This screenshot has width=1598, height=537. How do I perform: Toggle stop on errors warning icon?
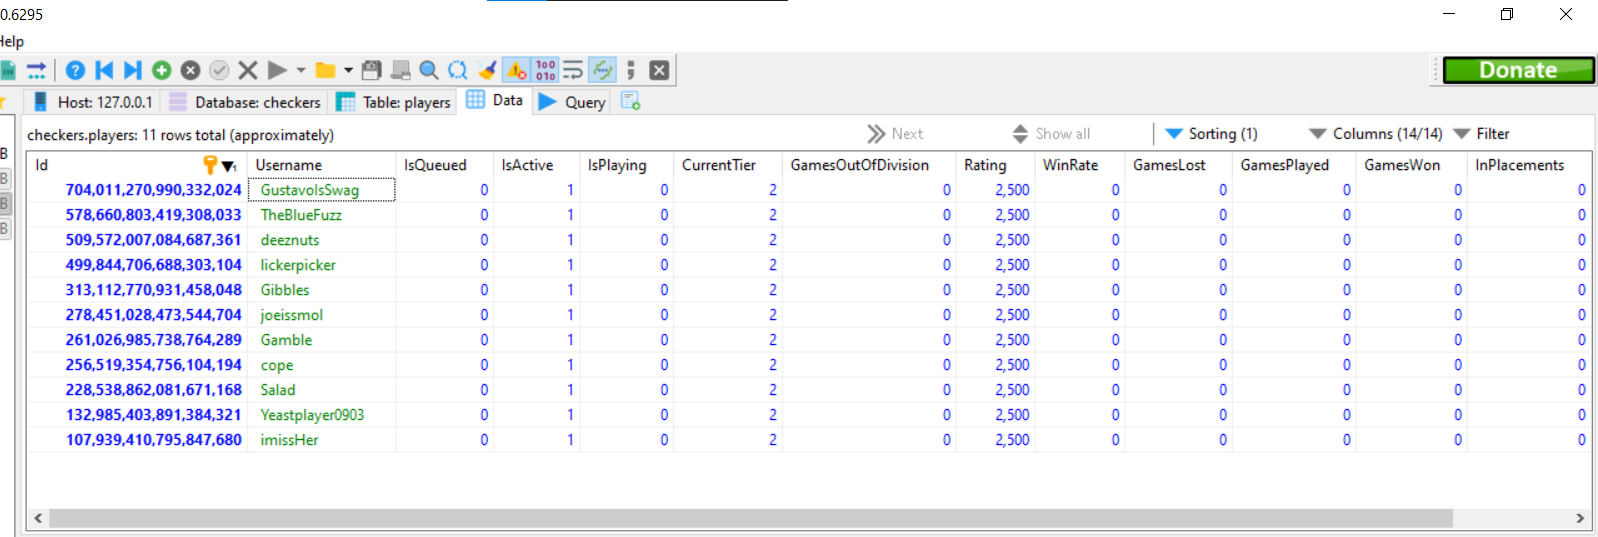(x=516, y=70)
